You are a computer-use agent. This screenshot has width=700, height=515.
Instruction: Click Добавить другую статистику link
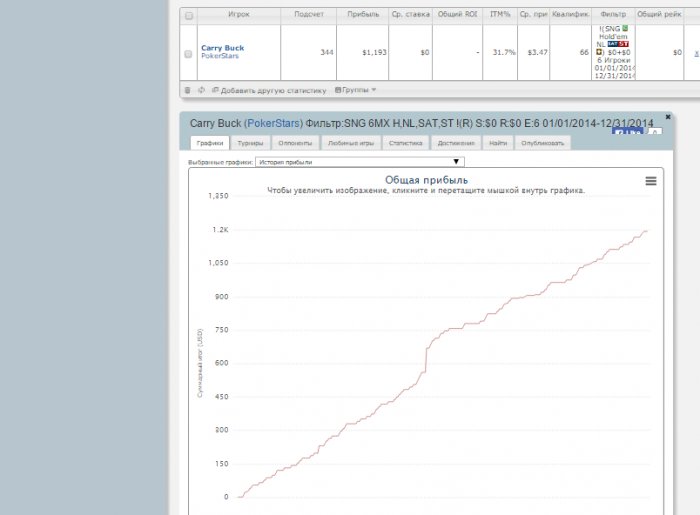(x=269, y=90)
